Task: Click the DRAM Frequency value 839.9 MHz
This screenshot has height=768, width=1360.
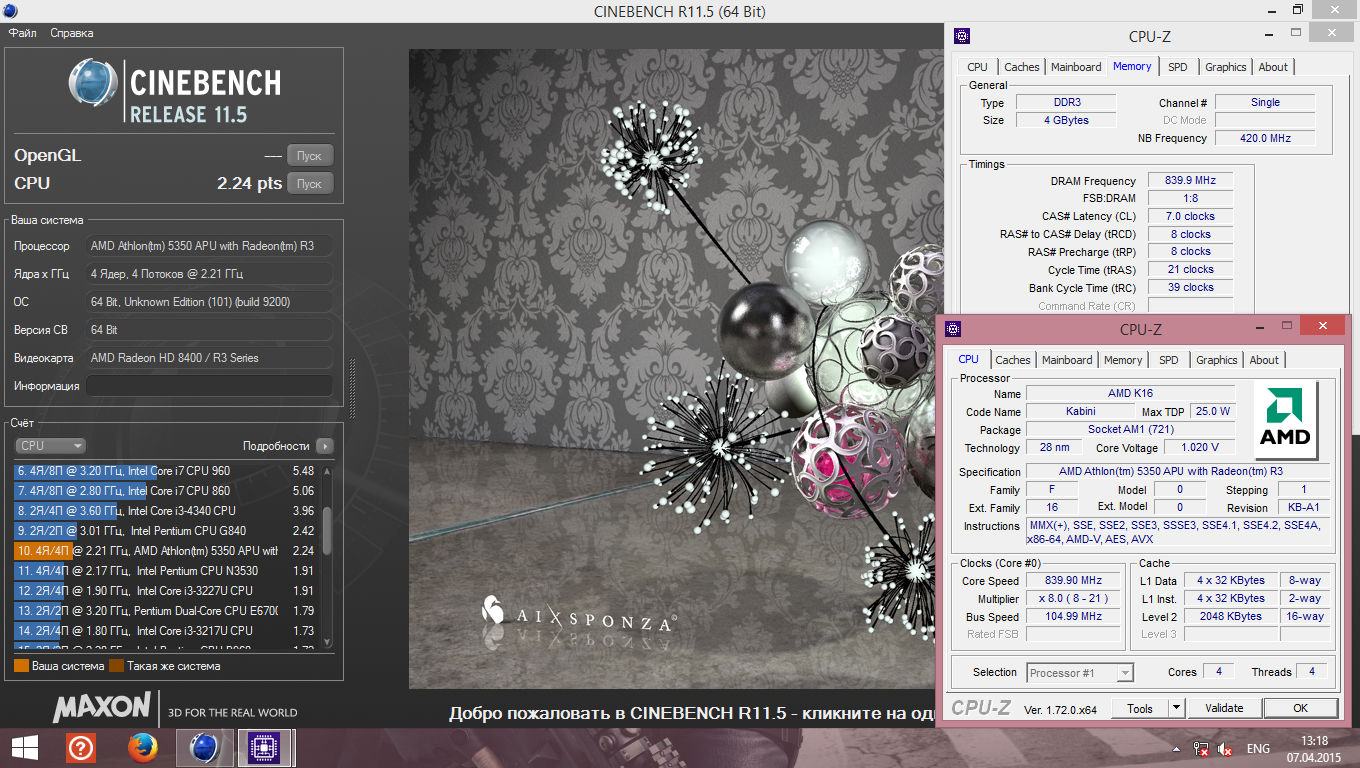Action: [x=1190, y=181]
